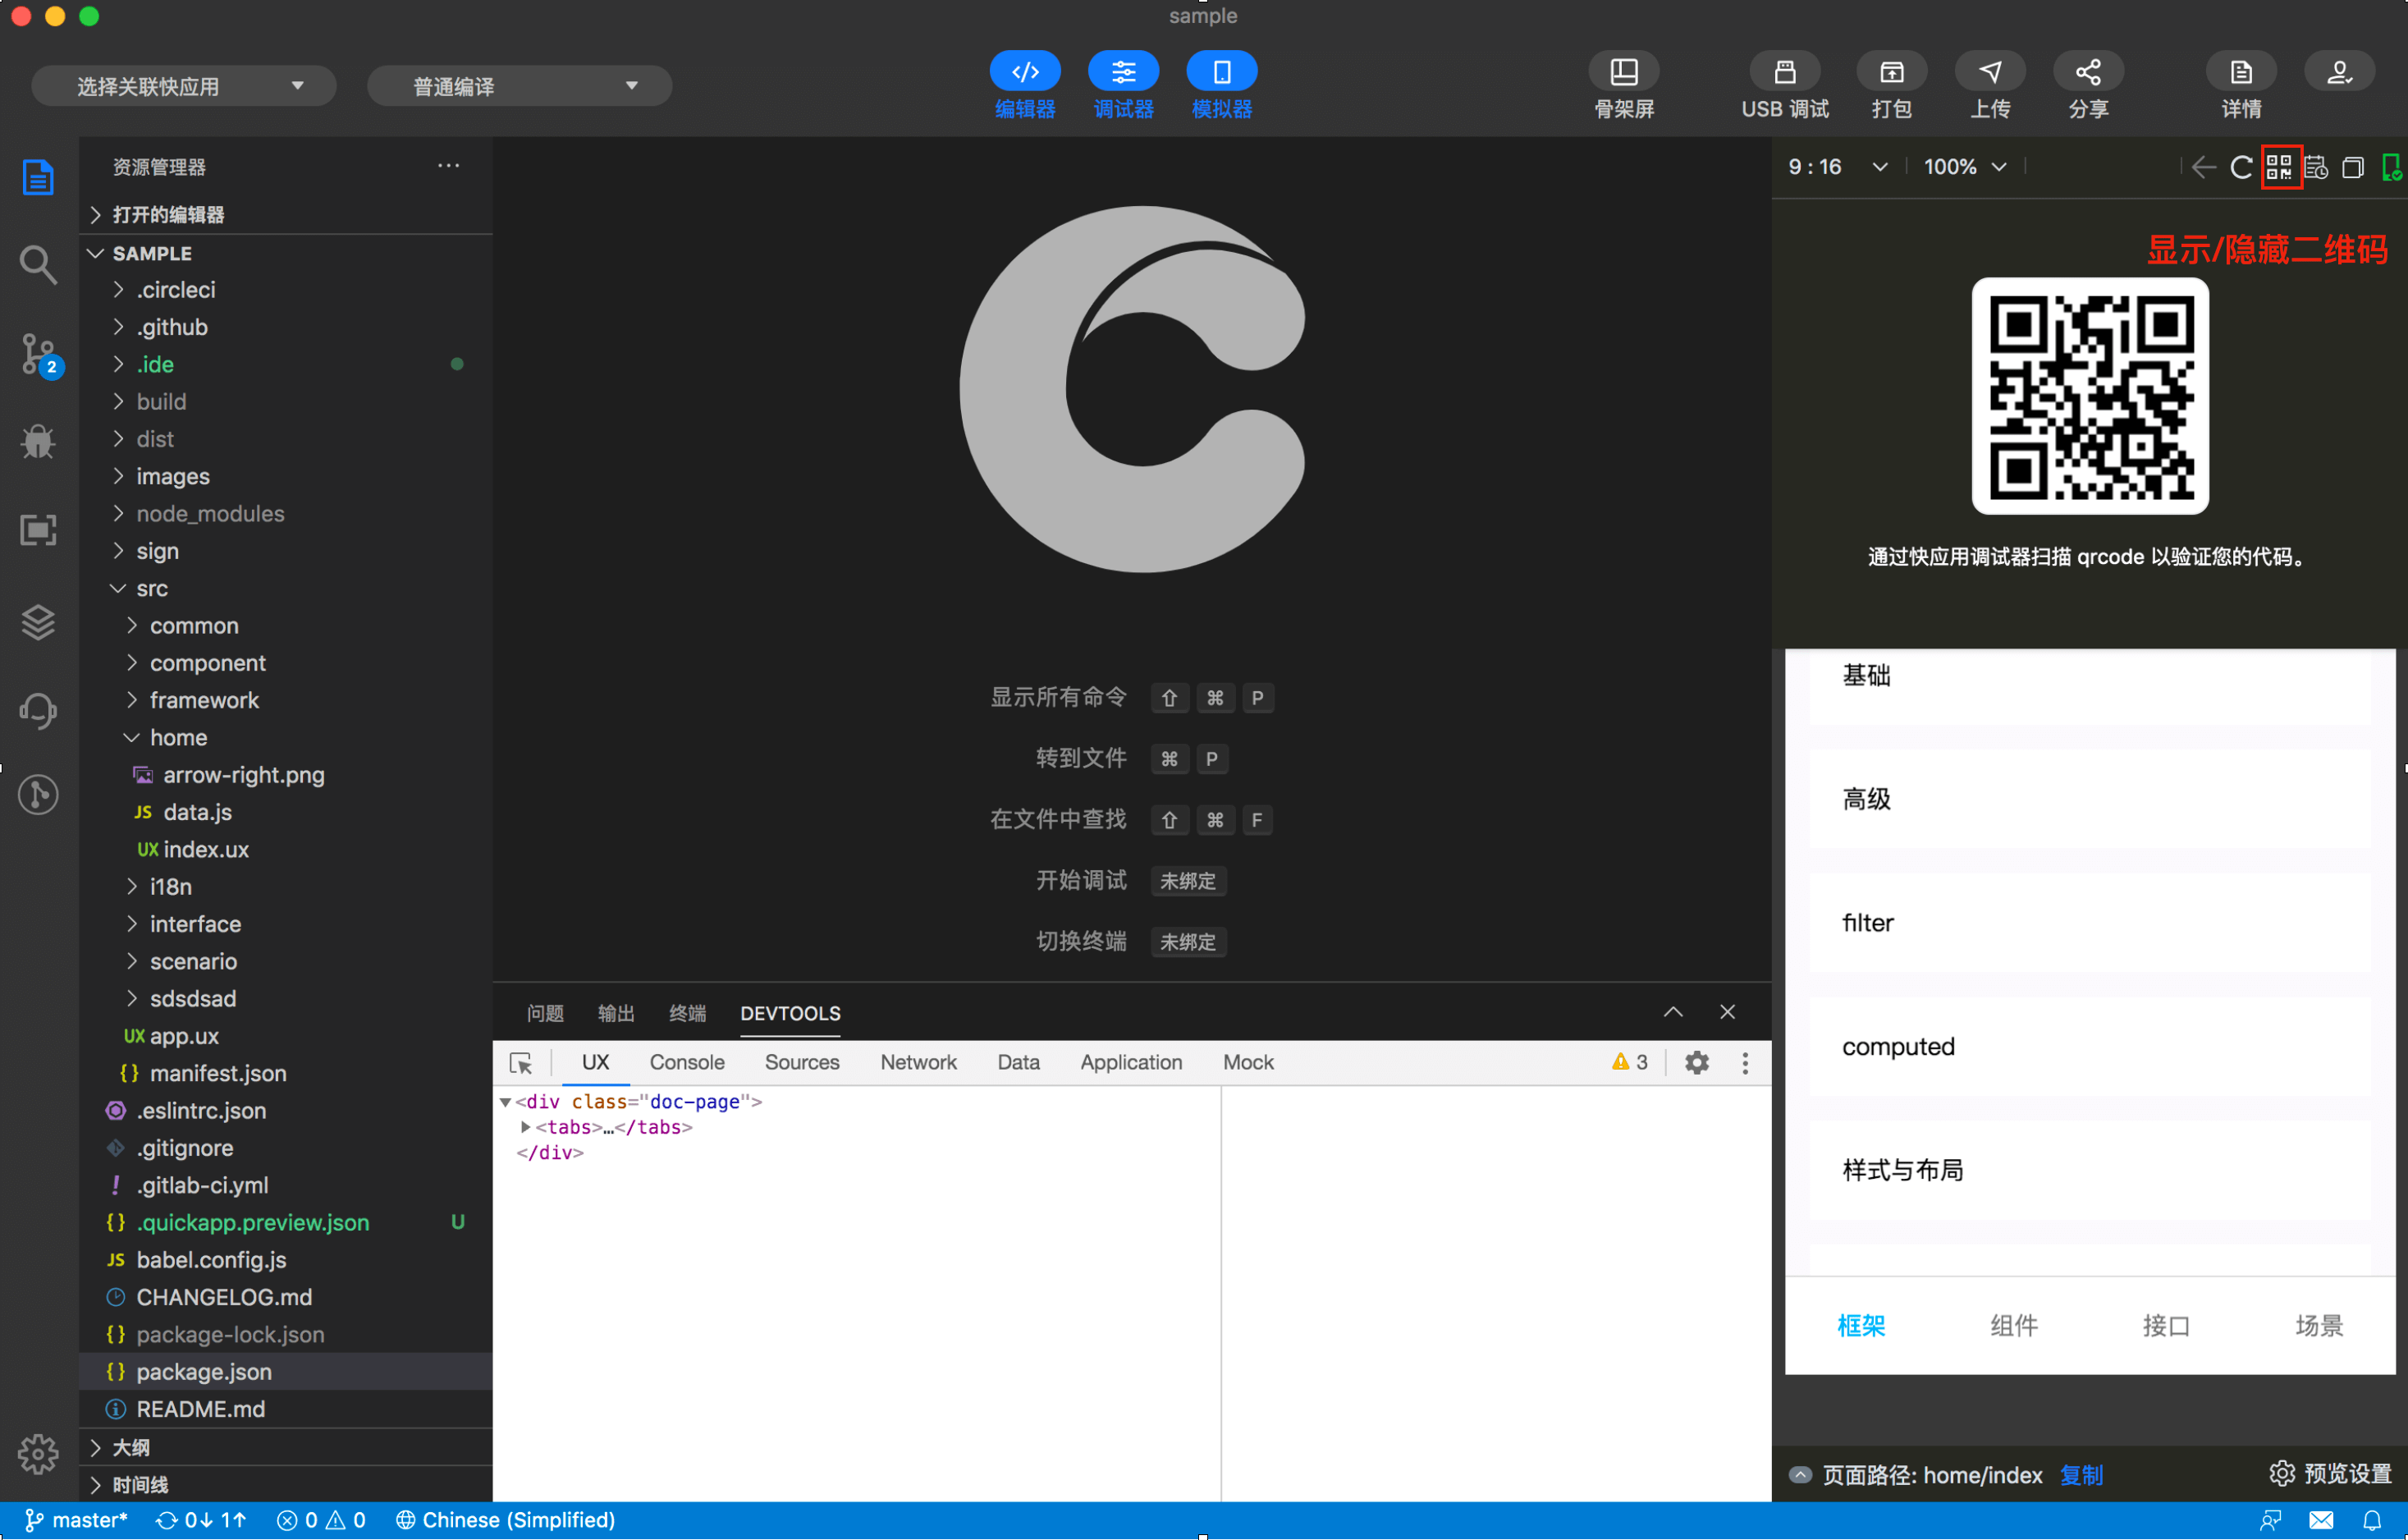Open the compile mode dropdown
The image size is (2408, 1540).
pos(519,86)
